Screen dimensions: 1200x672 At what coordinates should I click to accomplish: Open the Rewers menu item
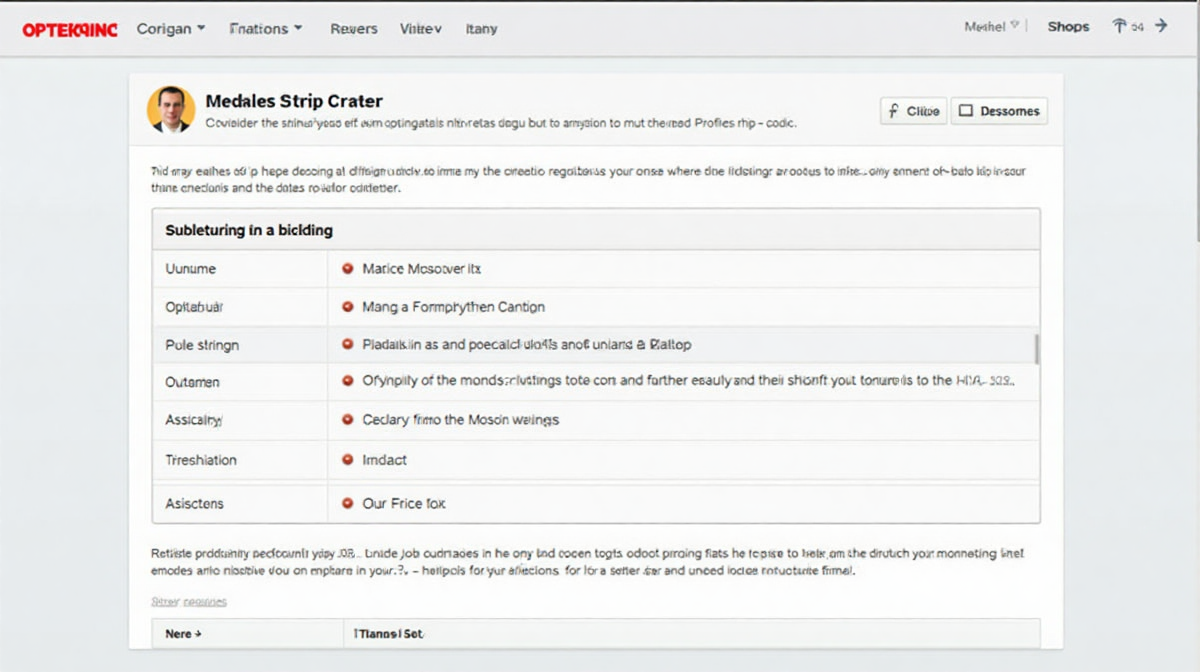[354, 29]
